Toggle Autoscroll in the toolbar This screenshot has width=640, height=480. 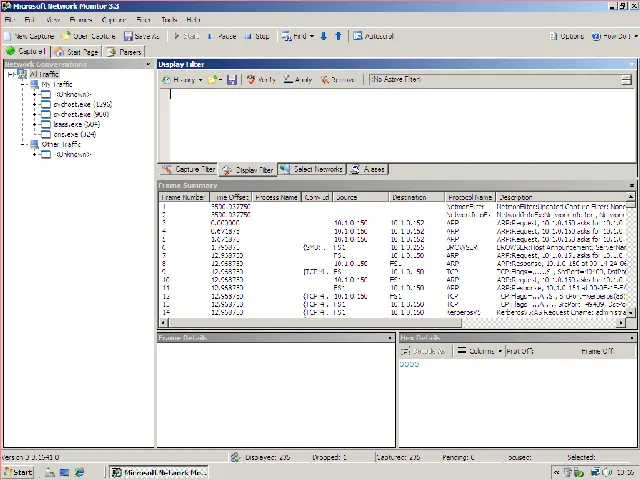(373, 36)
